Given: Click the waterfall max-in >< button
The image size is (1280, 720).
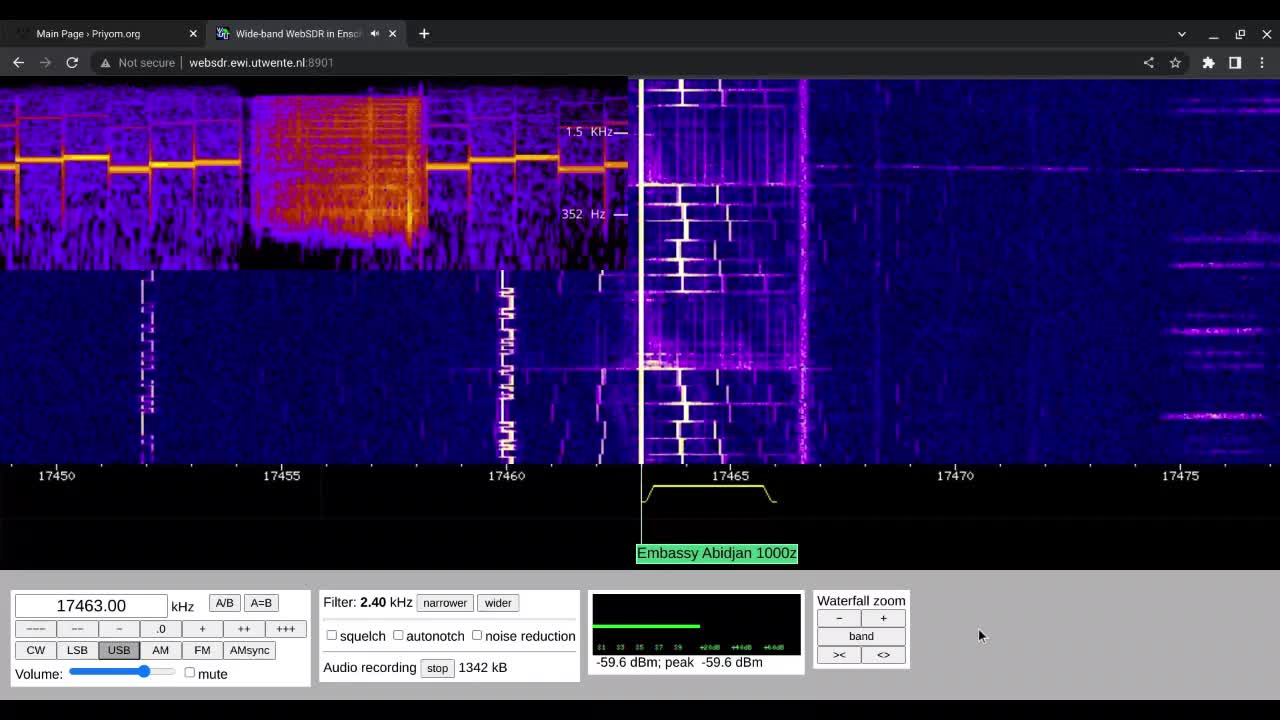Looking at the screenshot, I should click(839, 655).
